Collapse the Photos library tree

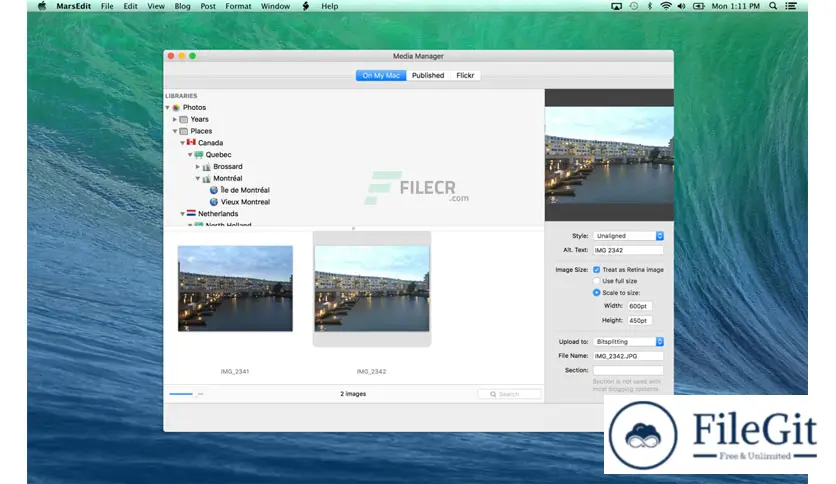pos(167,108)
